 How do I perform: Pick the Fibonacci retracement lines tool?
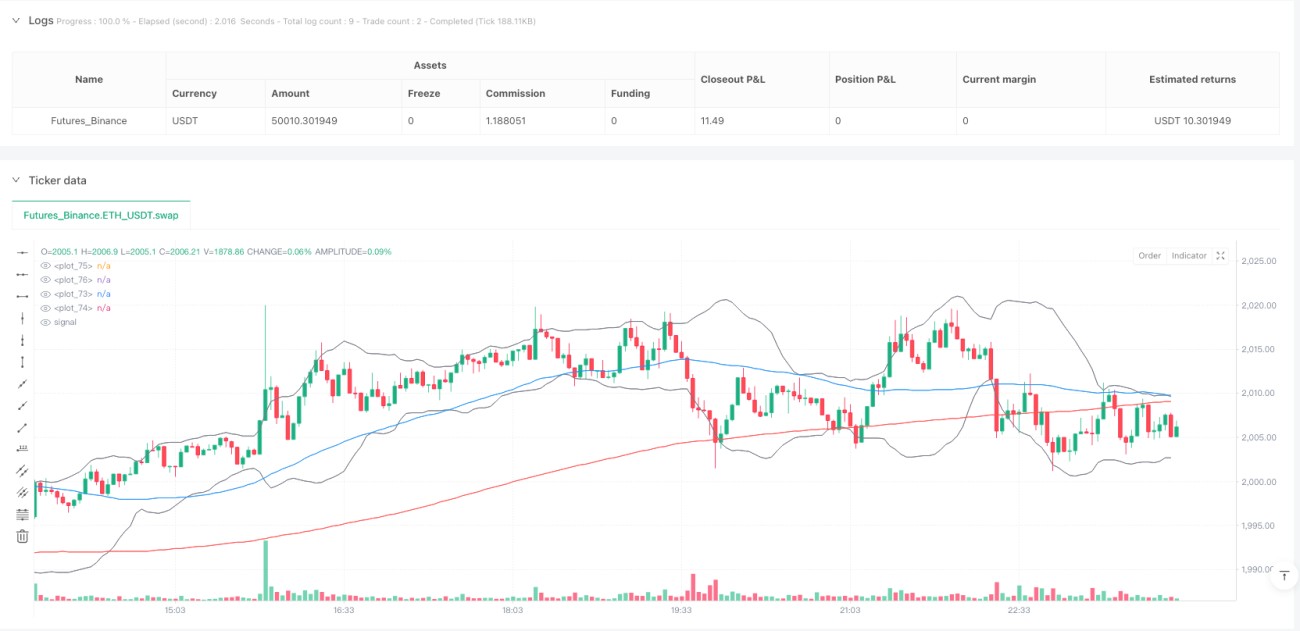[22, 514]
